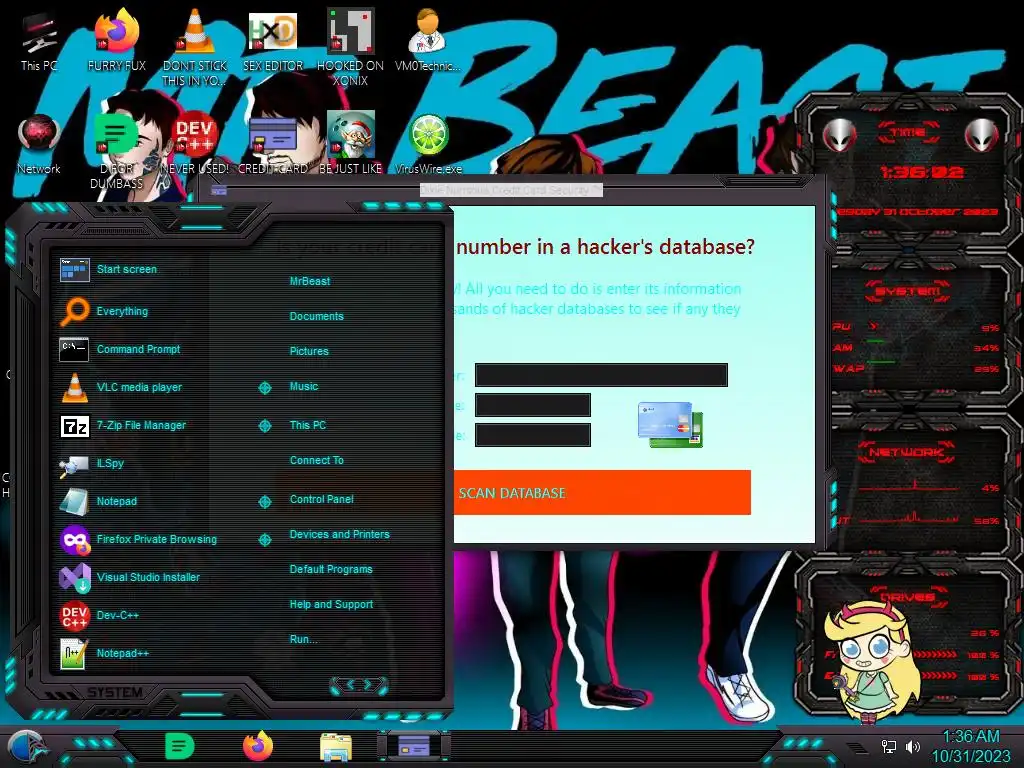Open the green notes app in taskbar

click(180, 746)
